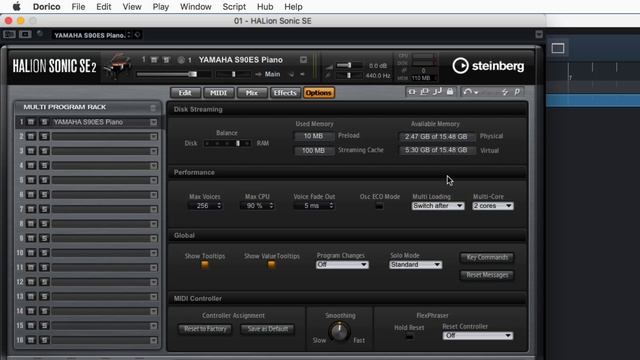640x360 pixels.
Task: Adjust the Disk/RAM Balance slider
Action: (x=227, y=143)
